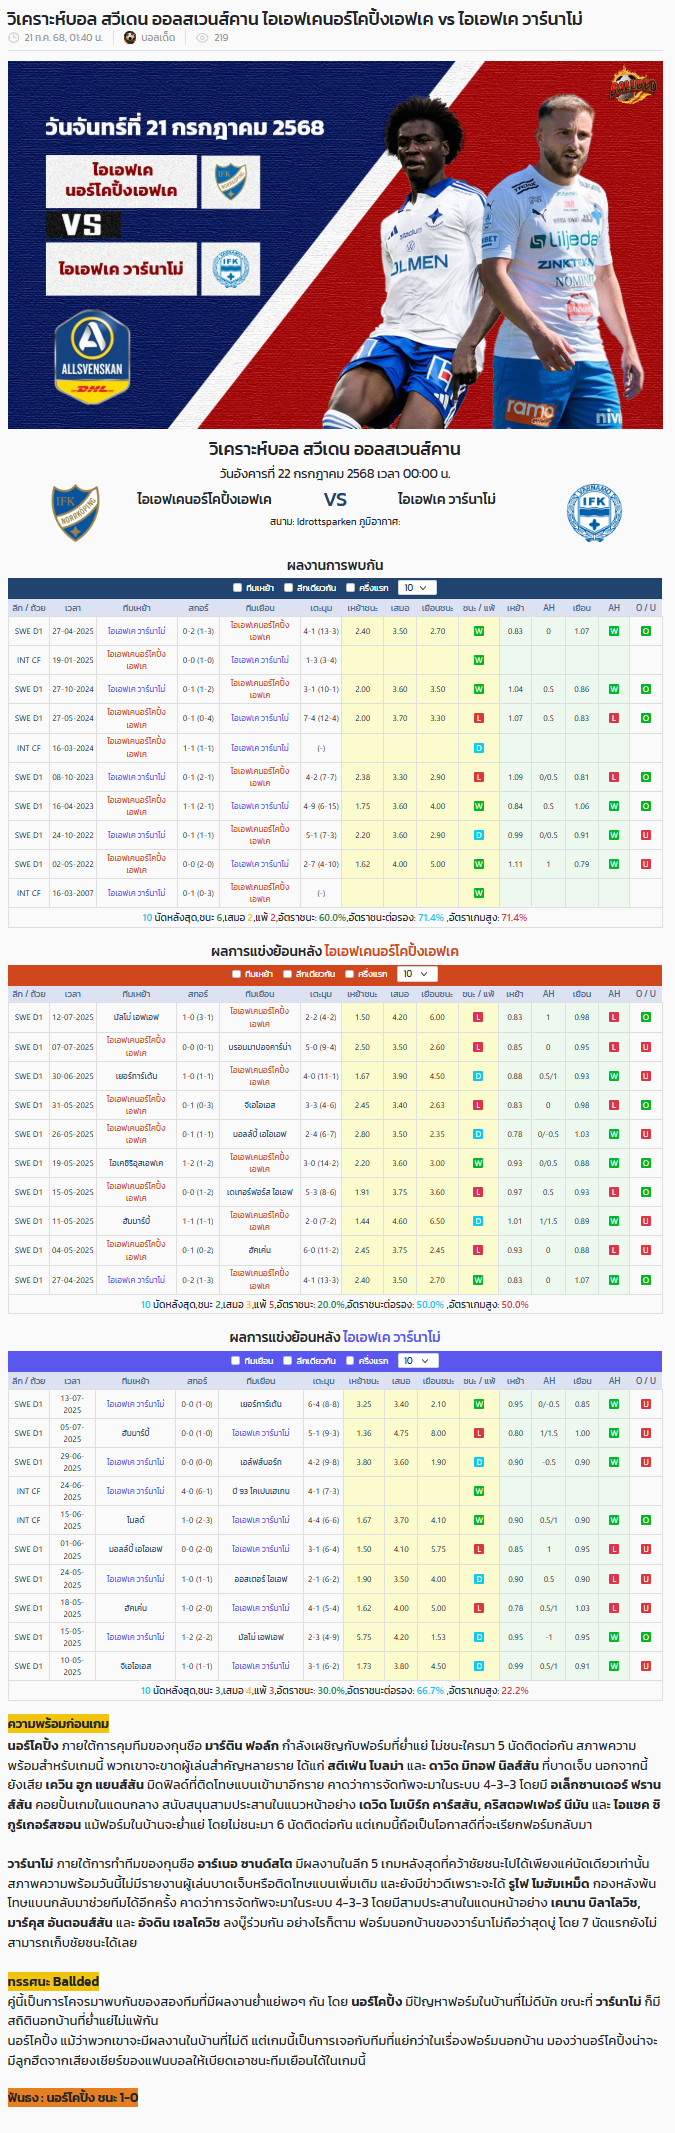
Task: Click the ชนะ/แพ้ D badge for Norrköping's 30-06-2025 match
Action: click(478, 1076)
